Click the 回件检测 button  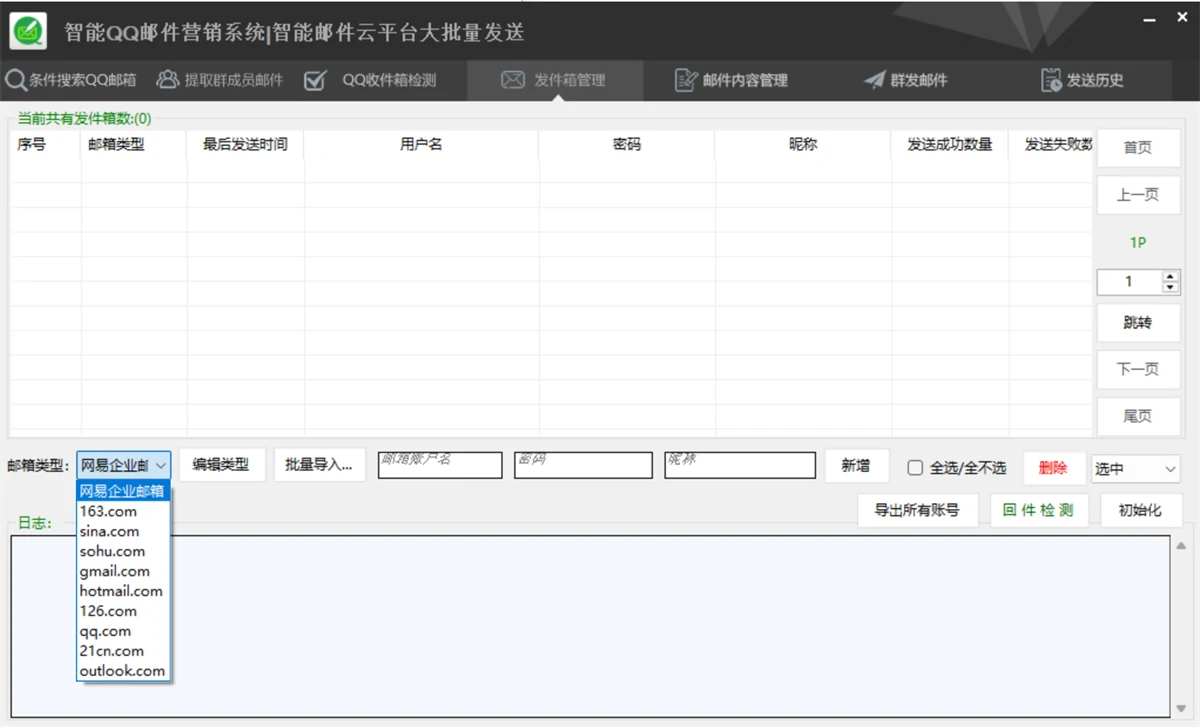pyautogui.click(x=1039, y=510)
